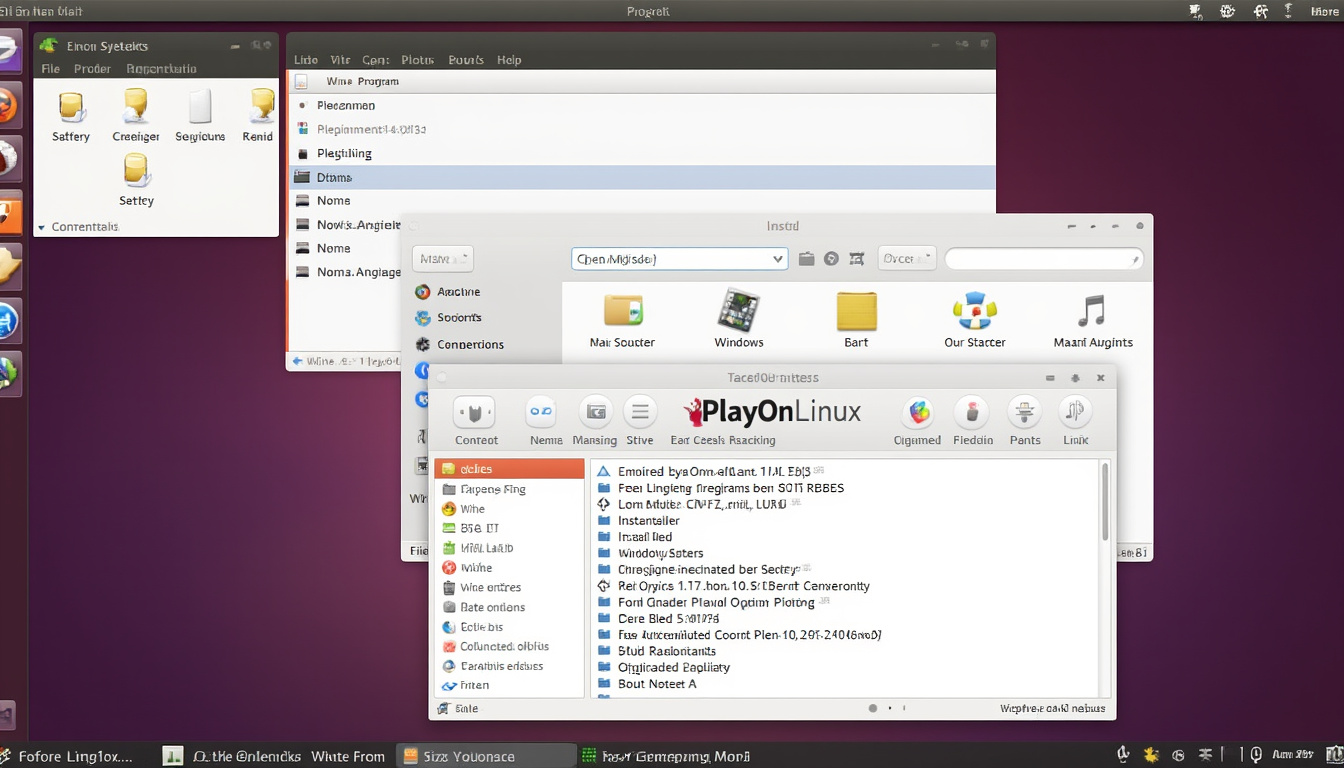
Task: Click the Fleddio toolbar icon in PlayOnLinux
Action: 971,412
